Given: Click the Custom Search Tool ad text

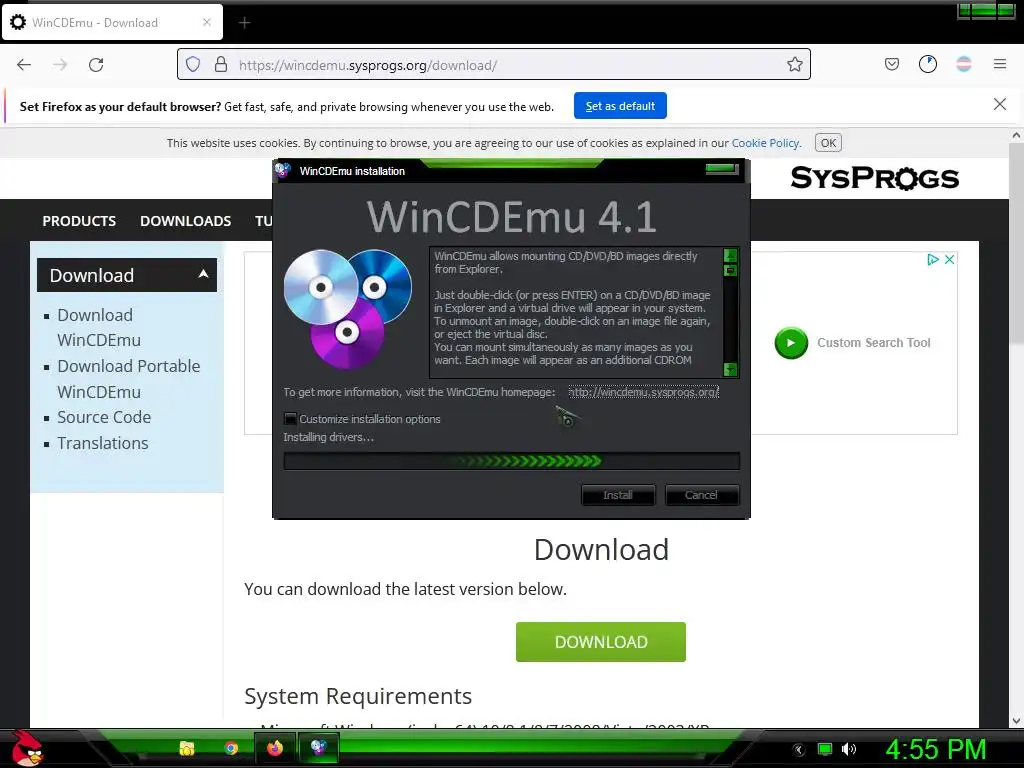Looking at the screenshot, I should [874, 343].
